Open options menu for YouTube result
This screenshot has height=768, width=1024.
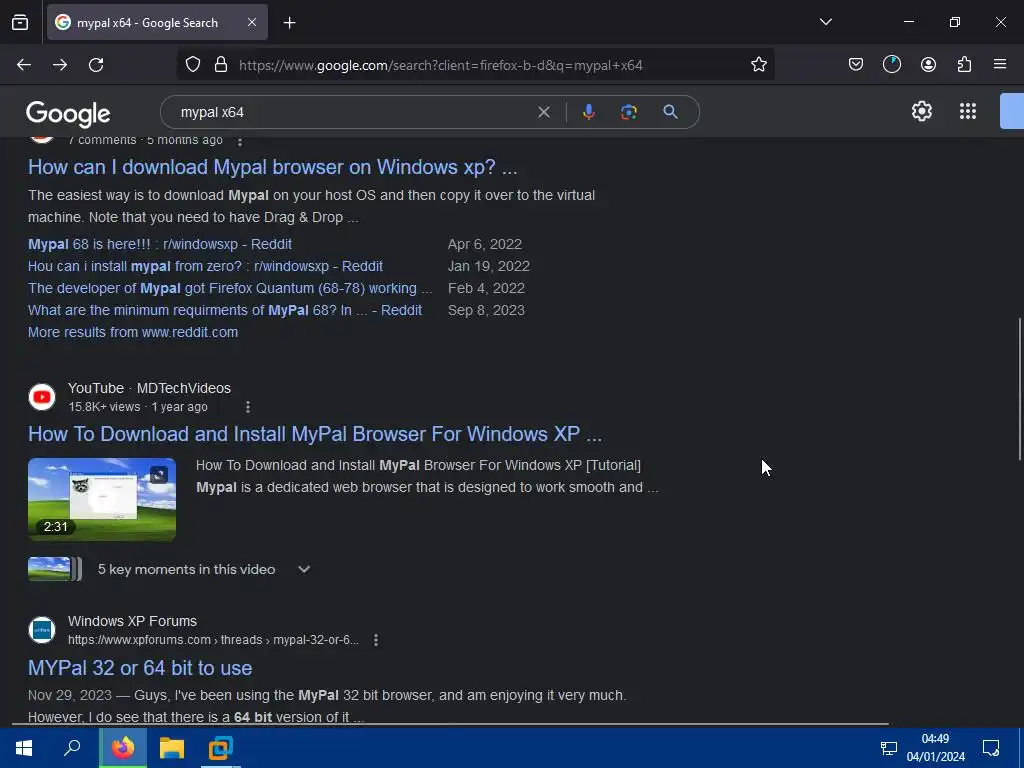[248, 407]
